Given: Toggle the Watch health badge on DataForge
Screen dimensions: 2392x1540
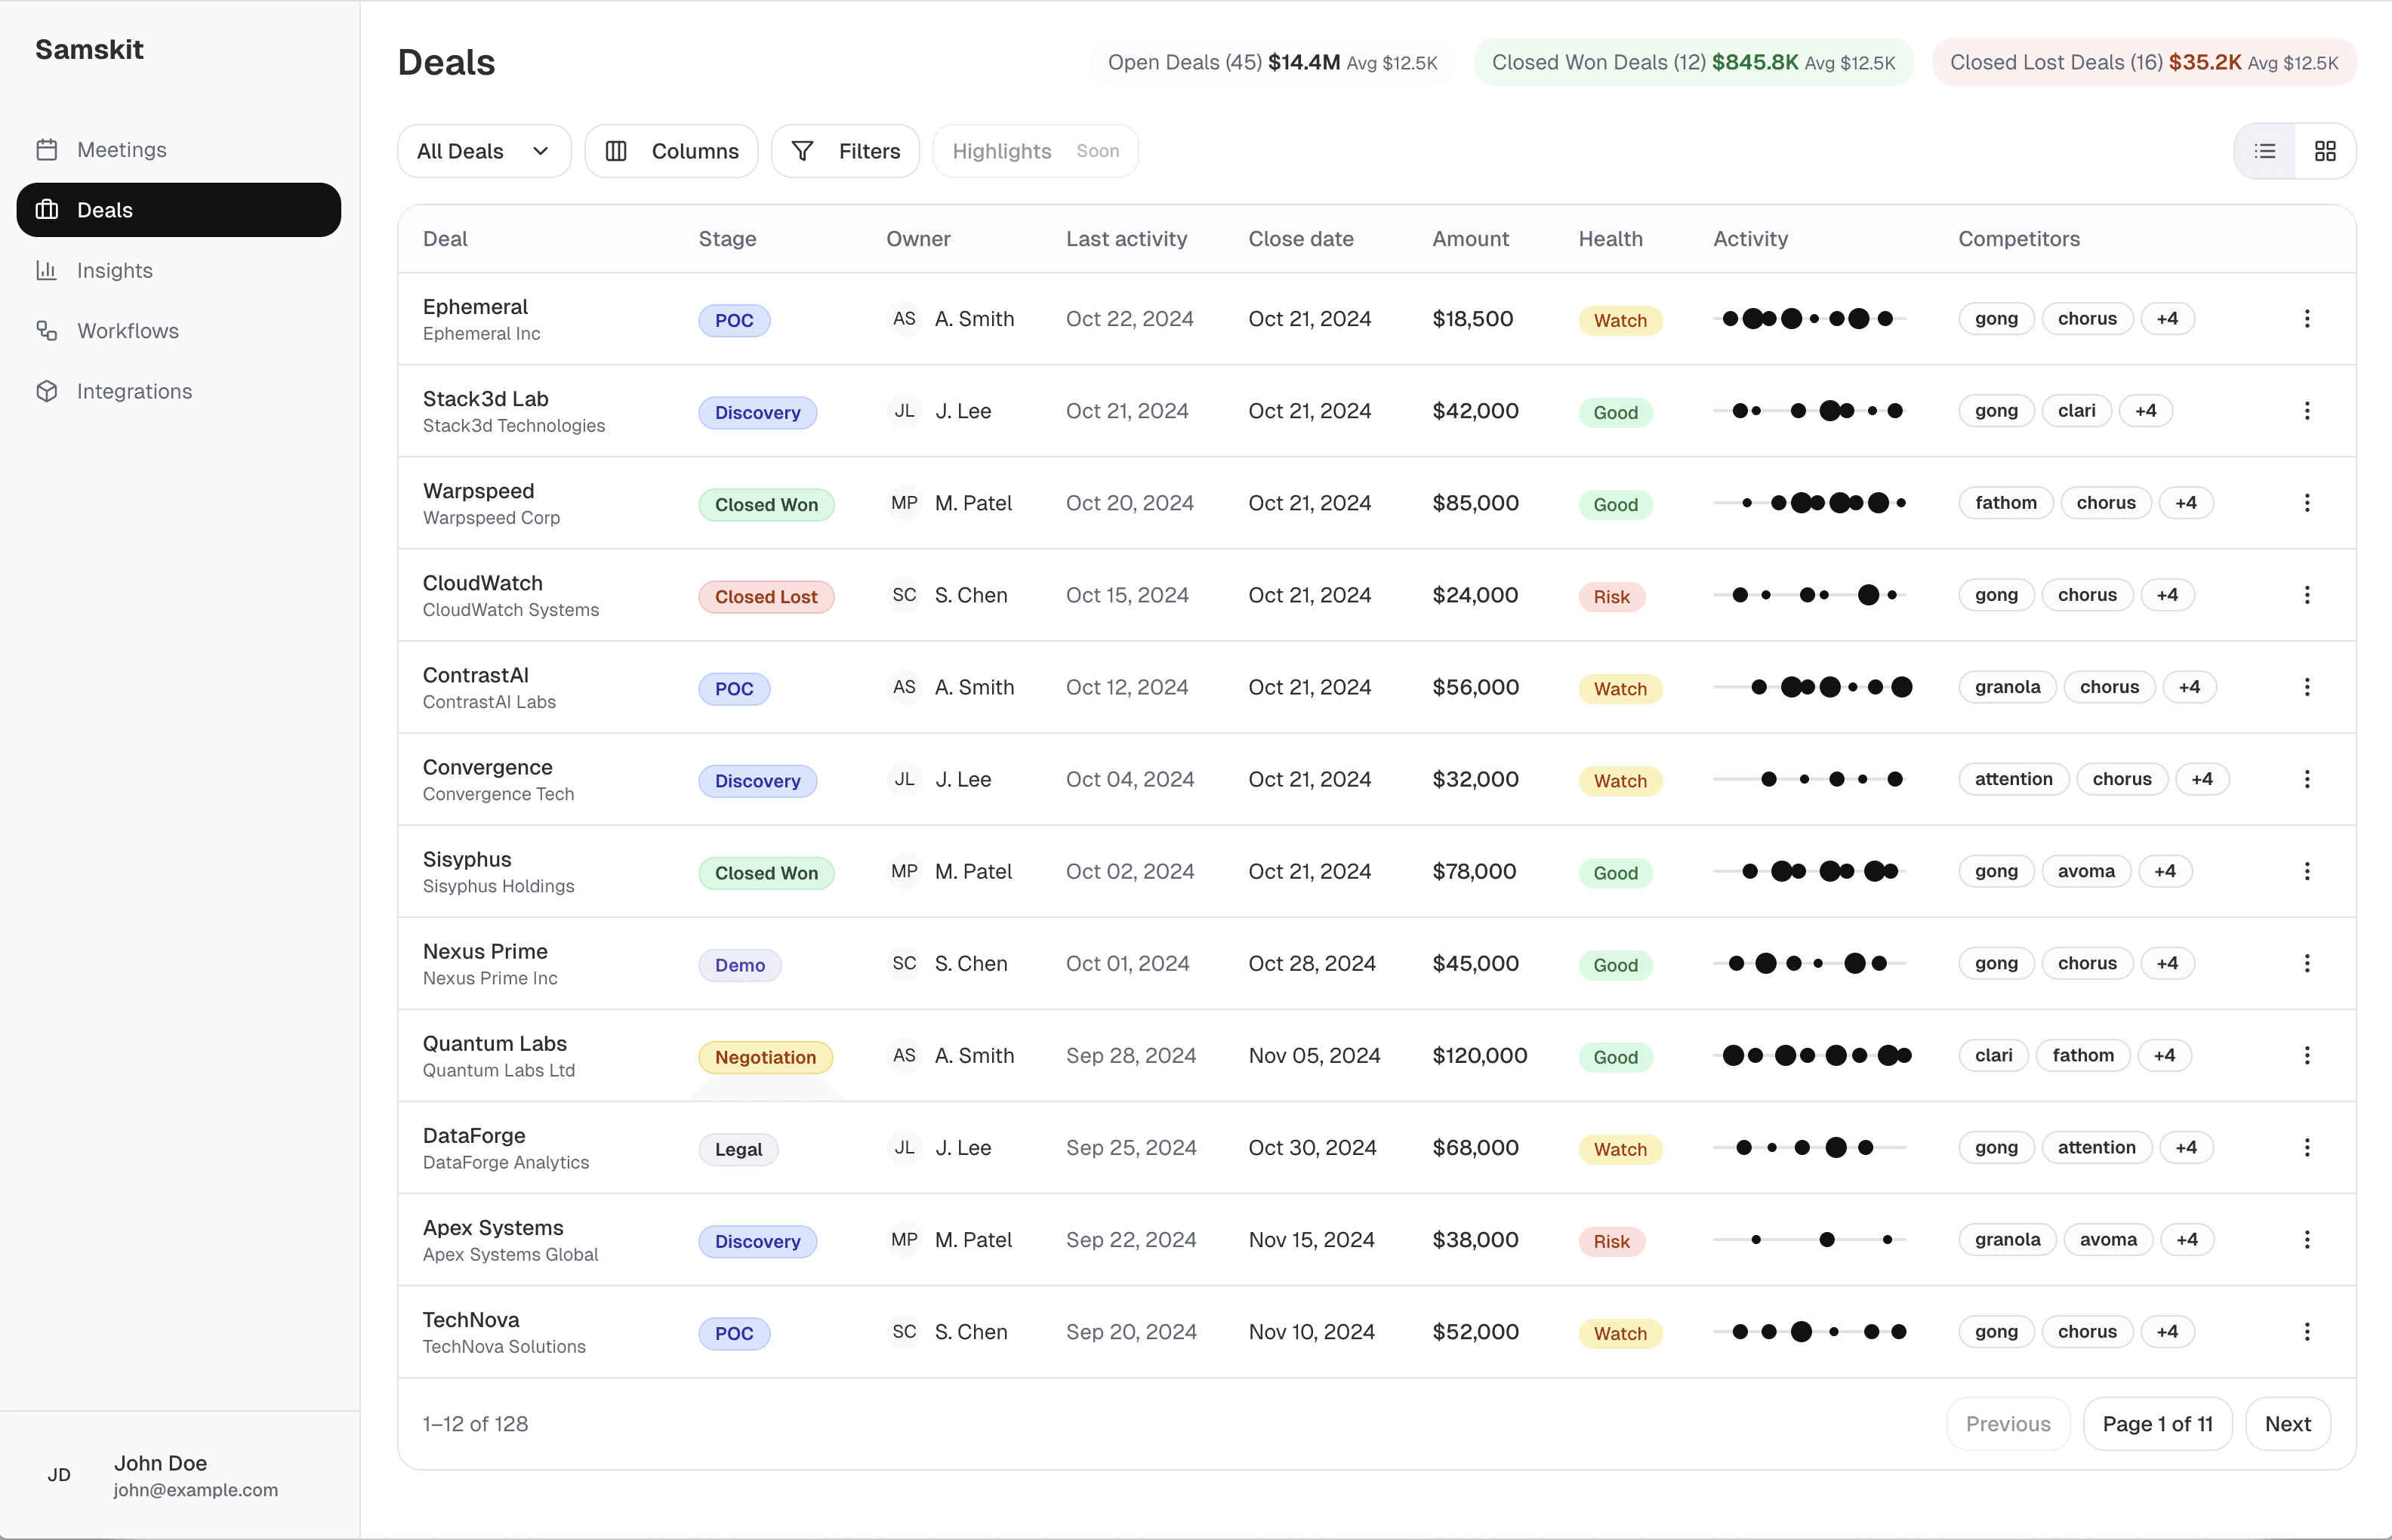Looking at the screenshot, I should (x=1619, y=1148).
